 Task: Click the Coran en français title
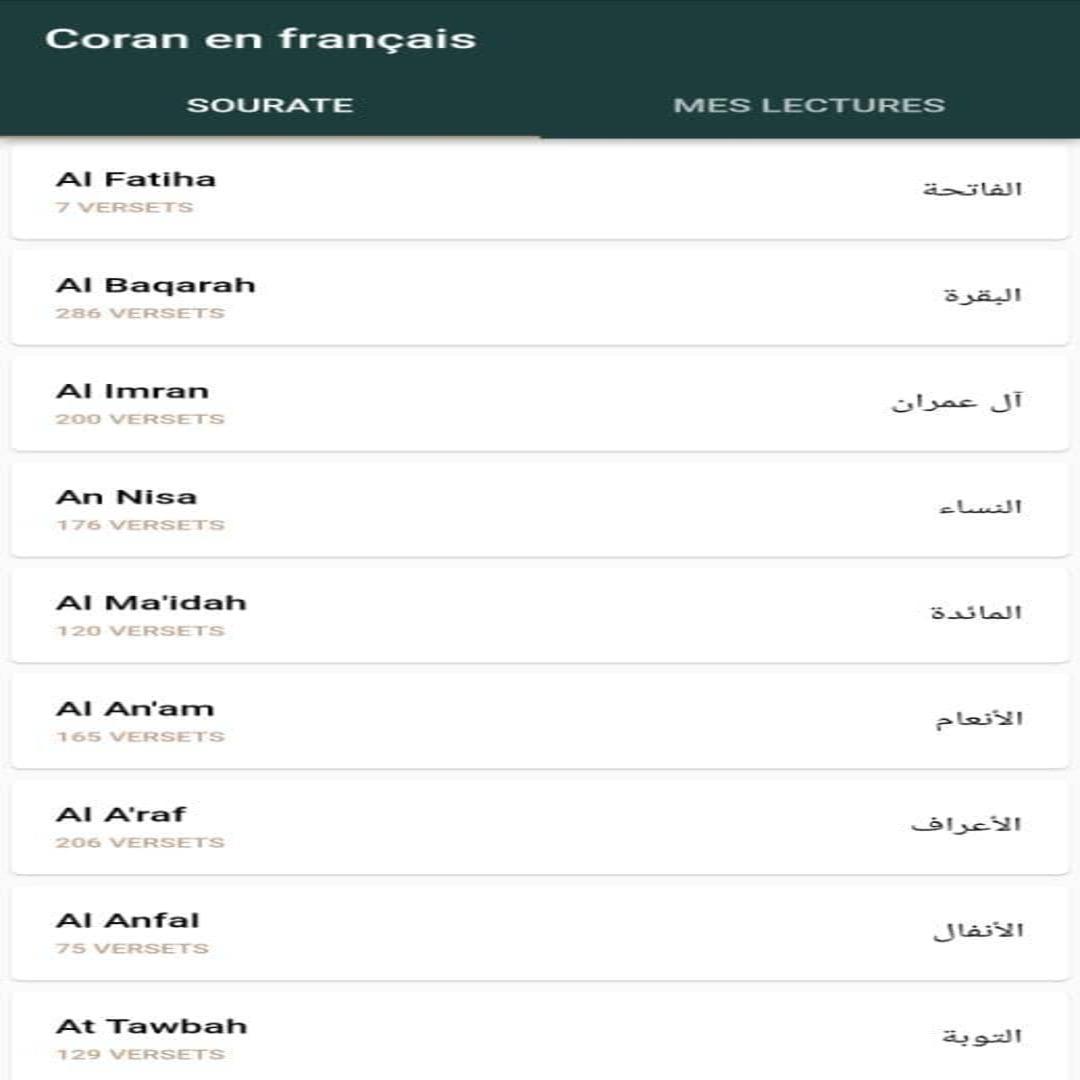coord(260,39)
